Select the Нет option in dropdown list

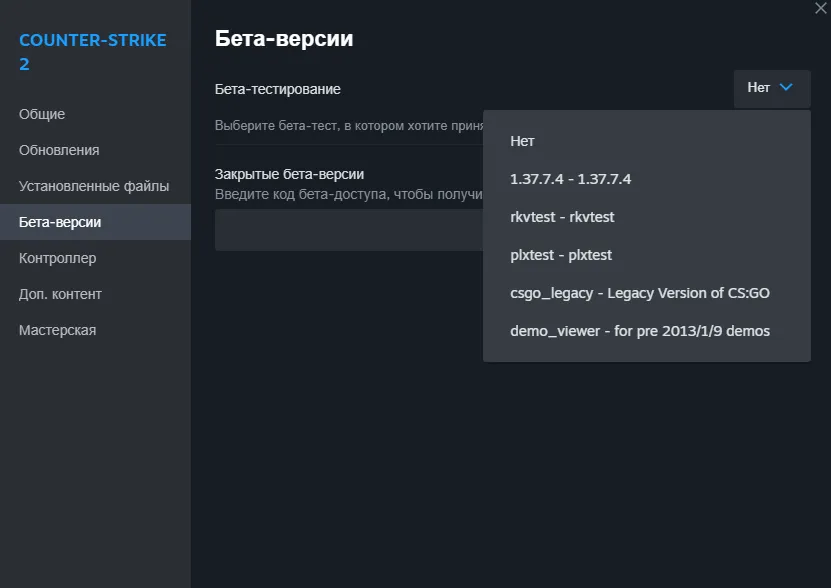pos(647,141)
